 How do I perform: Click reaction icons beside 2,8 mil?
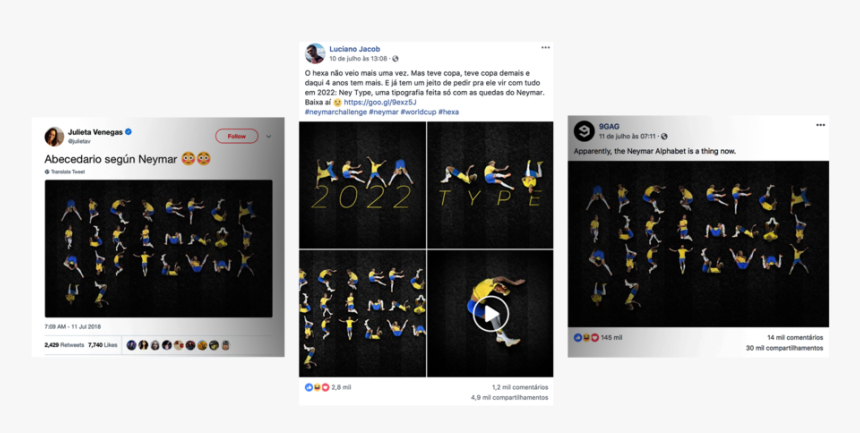tap(317, 387)
